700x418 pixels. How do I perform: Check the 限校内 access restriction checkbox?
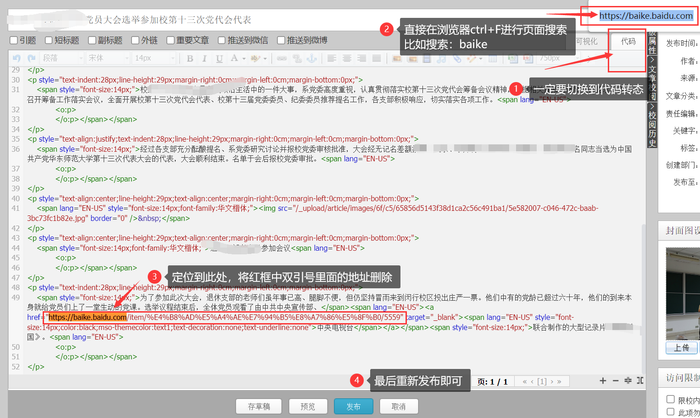coord(670,399)
